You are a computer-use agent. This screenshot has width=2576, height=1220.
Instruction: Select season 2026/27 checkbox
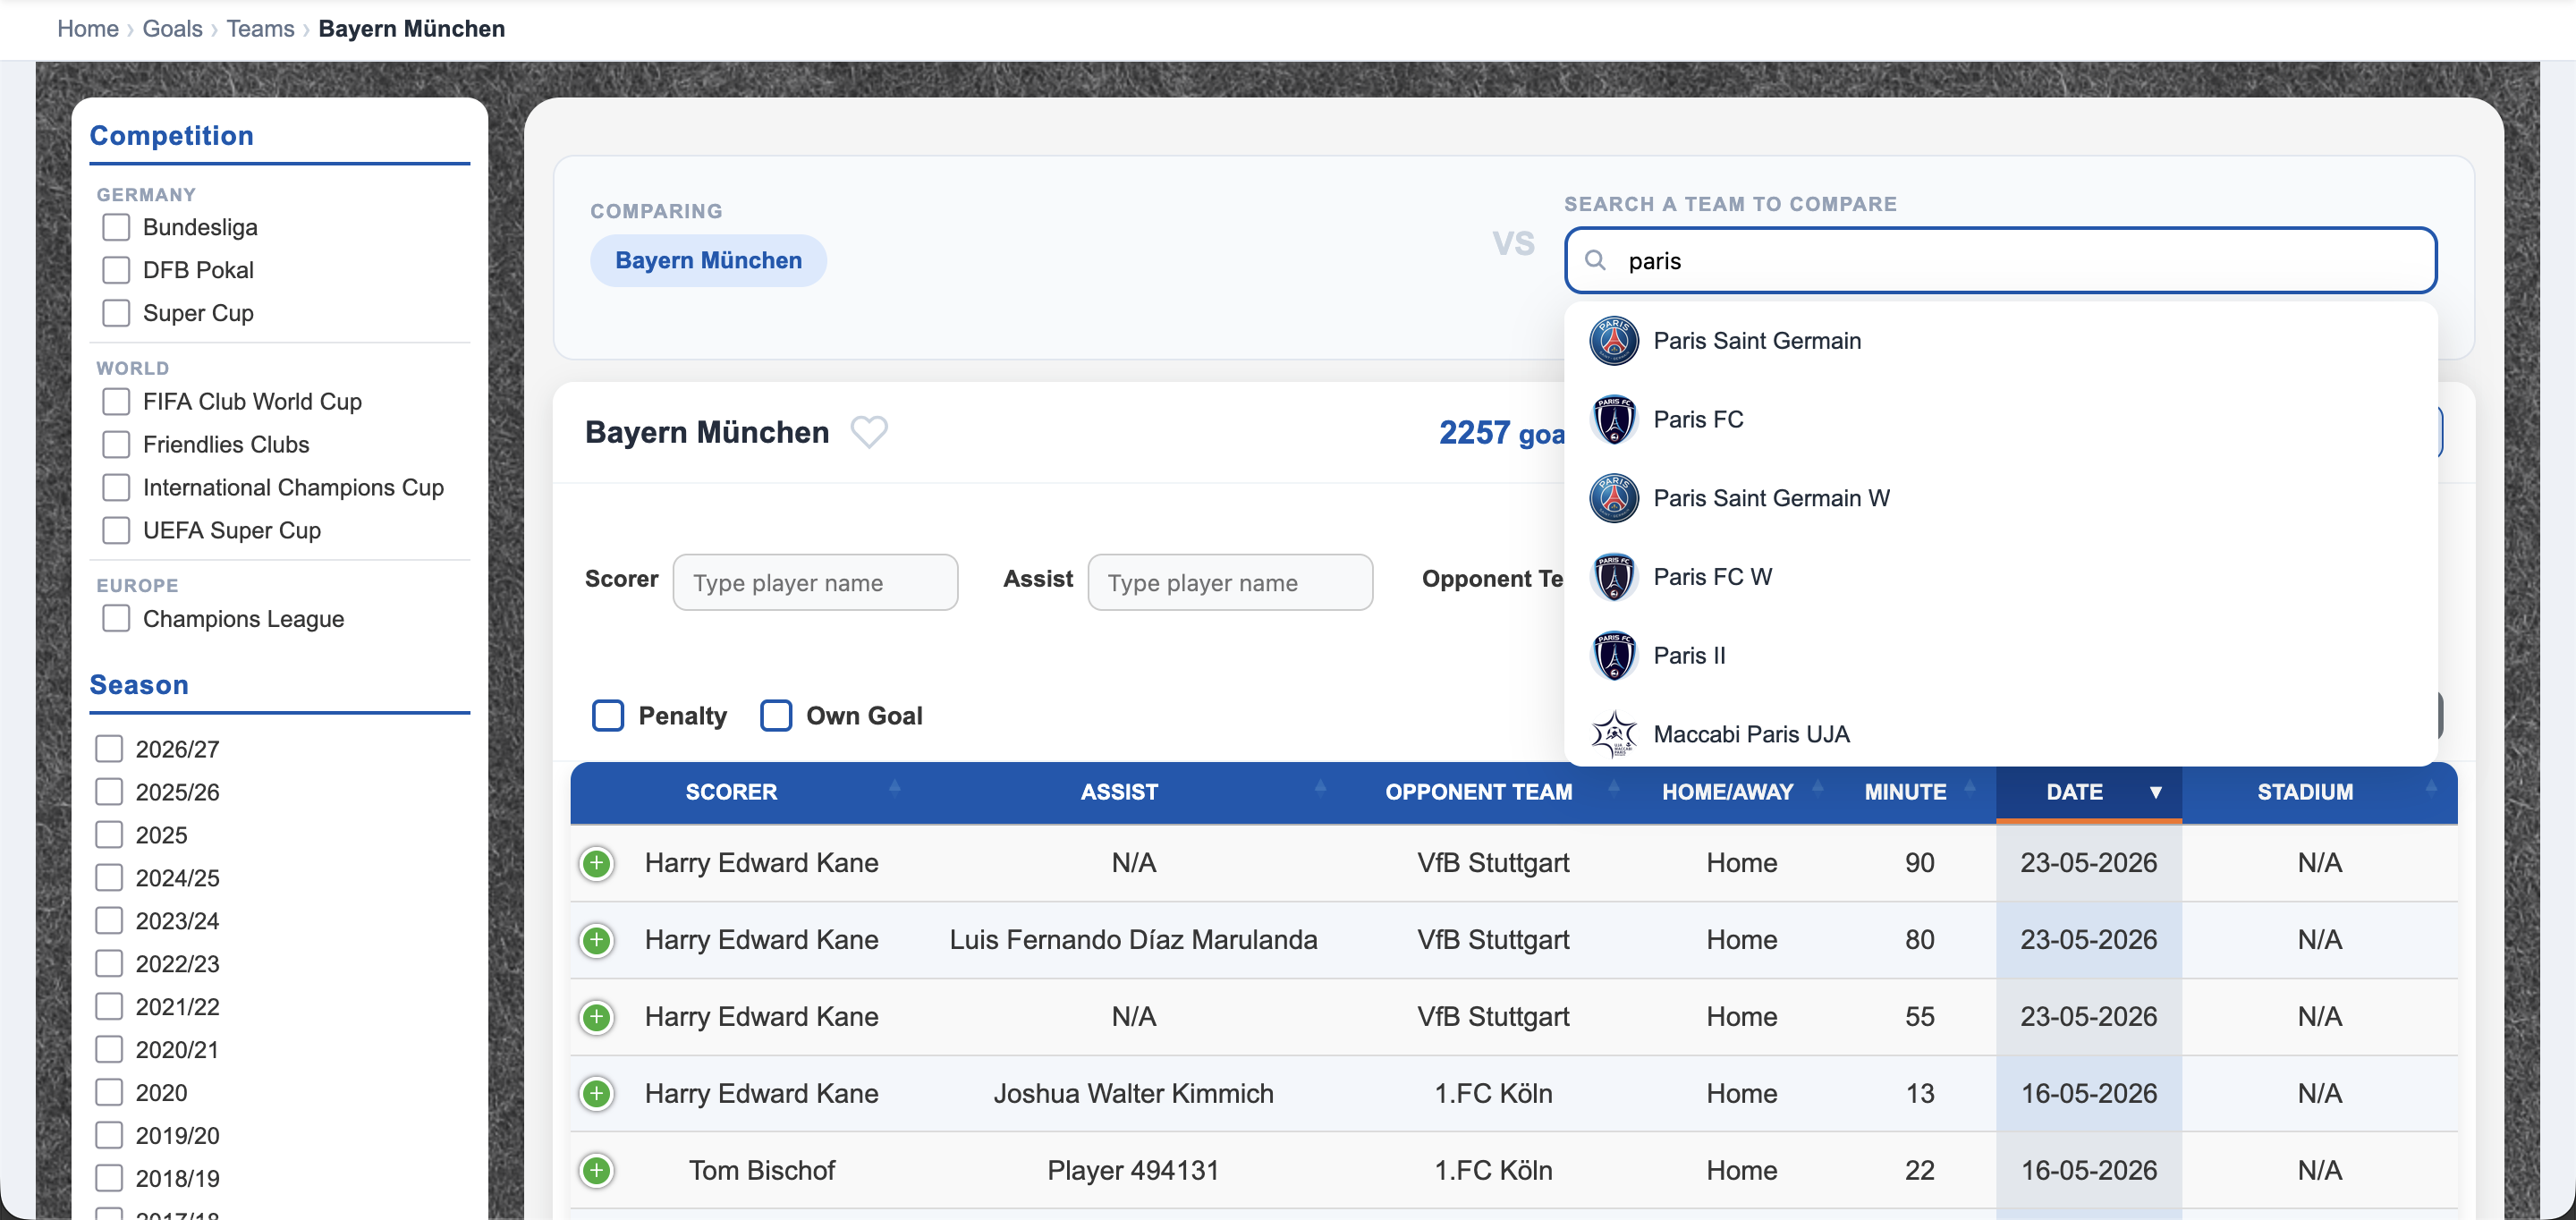pyautogui.click(x=109, y=749)
